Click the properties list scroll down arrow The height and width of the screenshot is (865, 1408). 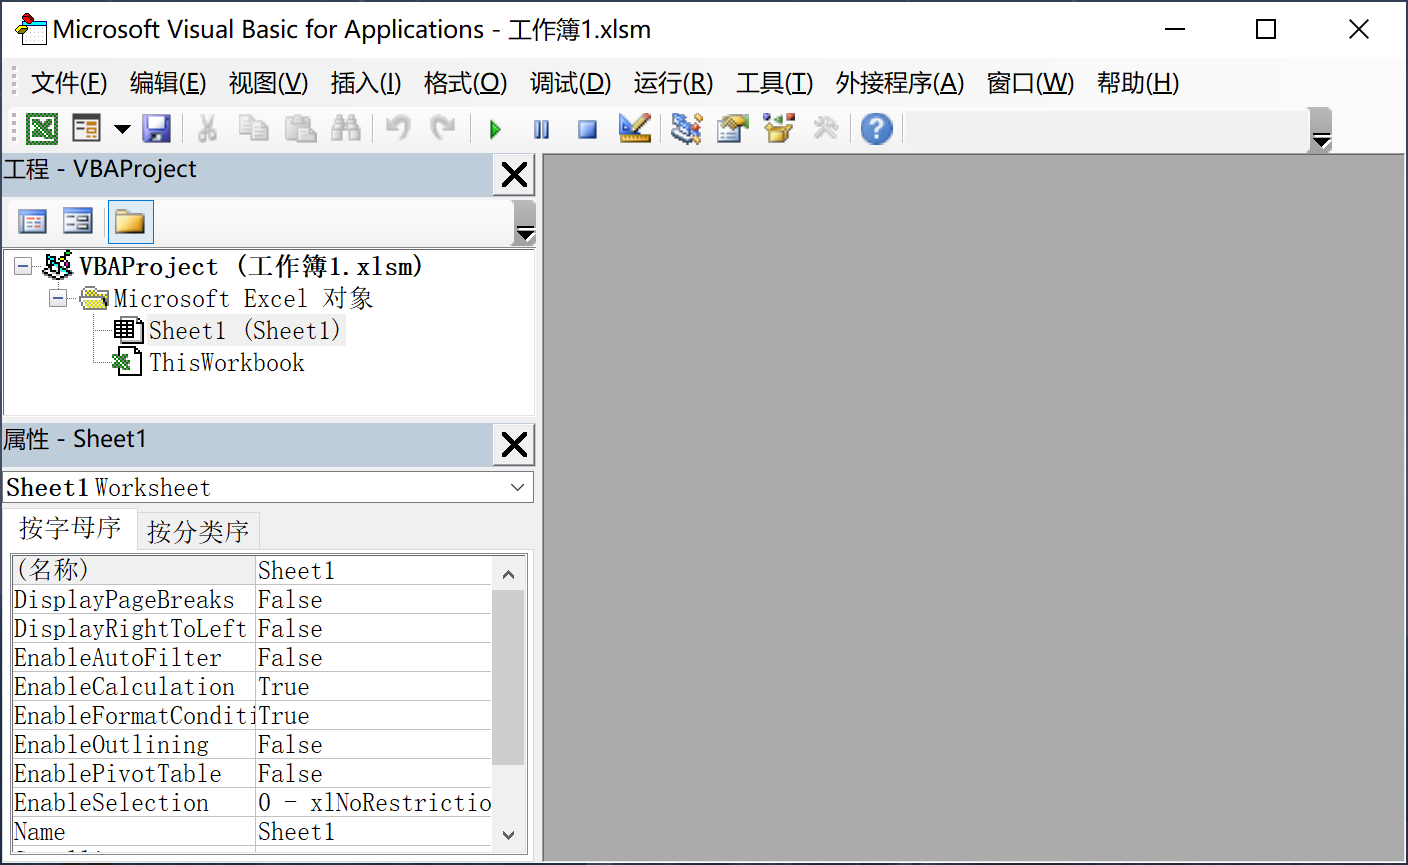pos(508,834)
